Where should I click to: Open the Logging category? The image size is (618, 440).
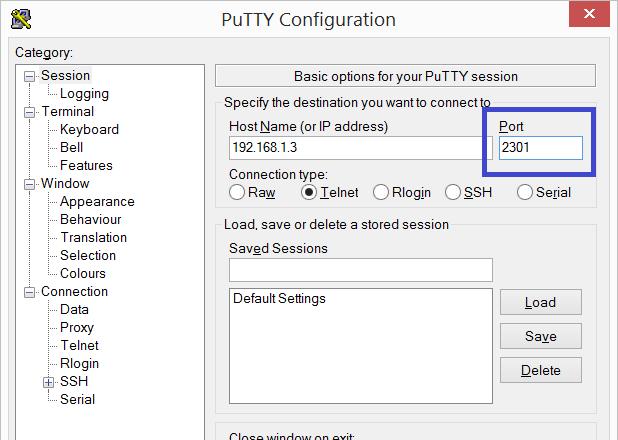click(x=84, y=94)
